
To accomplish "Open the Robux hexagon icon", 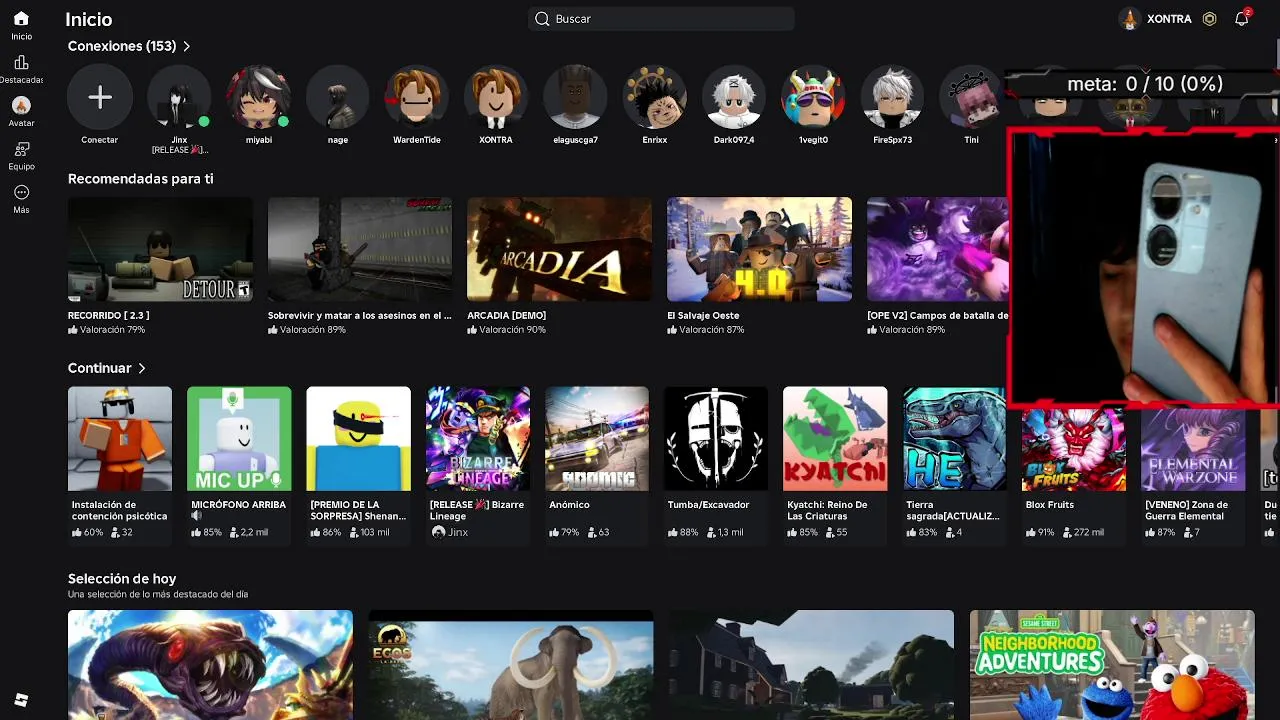I will 1210,19.
